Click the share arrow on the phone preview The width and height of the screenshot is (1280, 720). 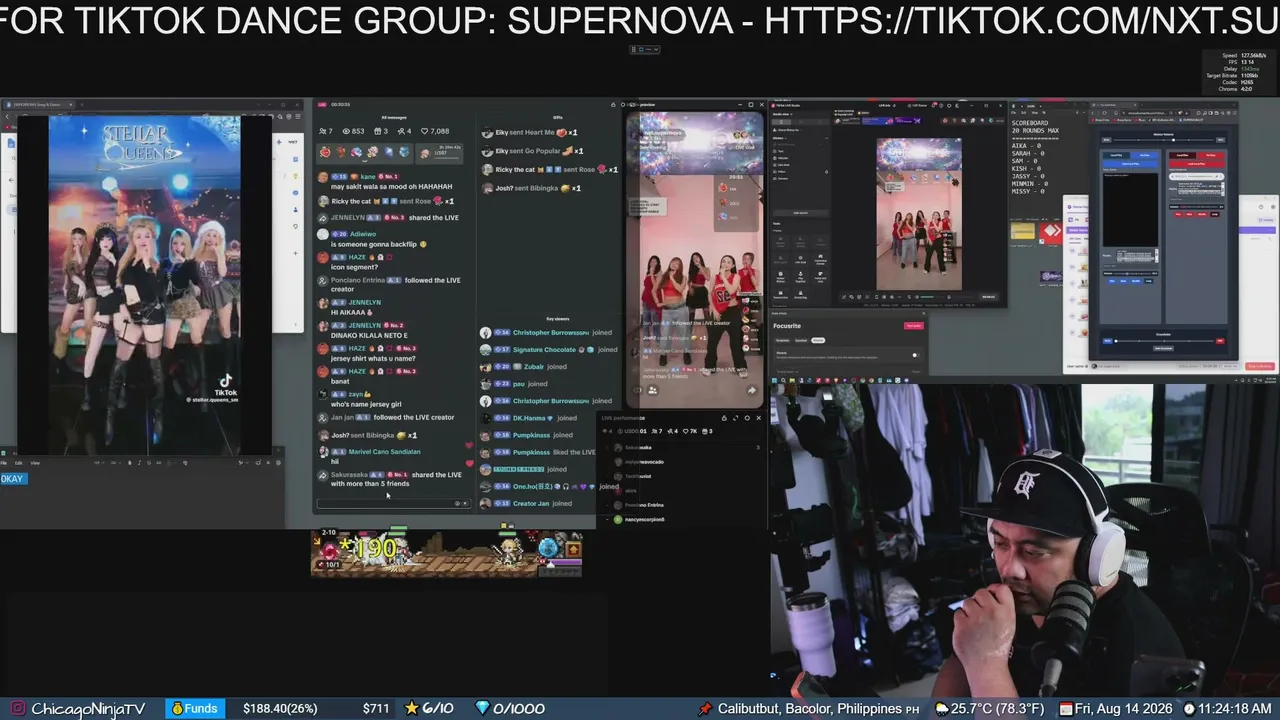point(752,391)
